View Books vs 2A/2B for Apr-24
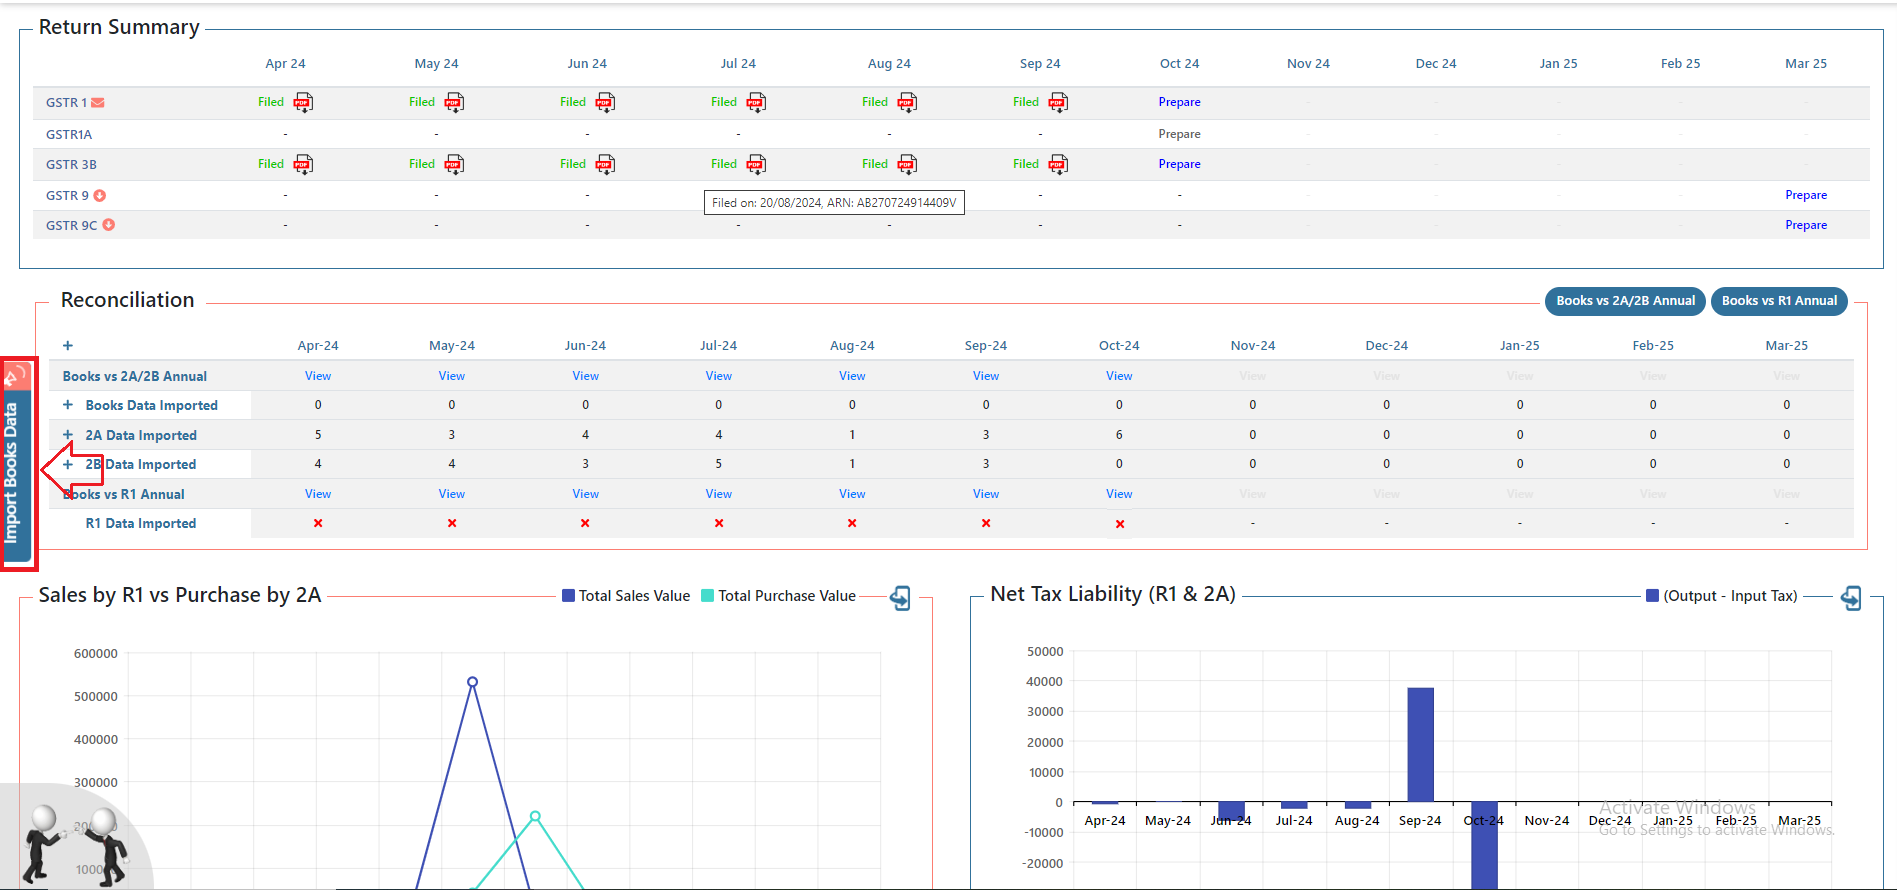 click(318, 376)
